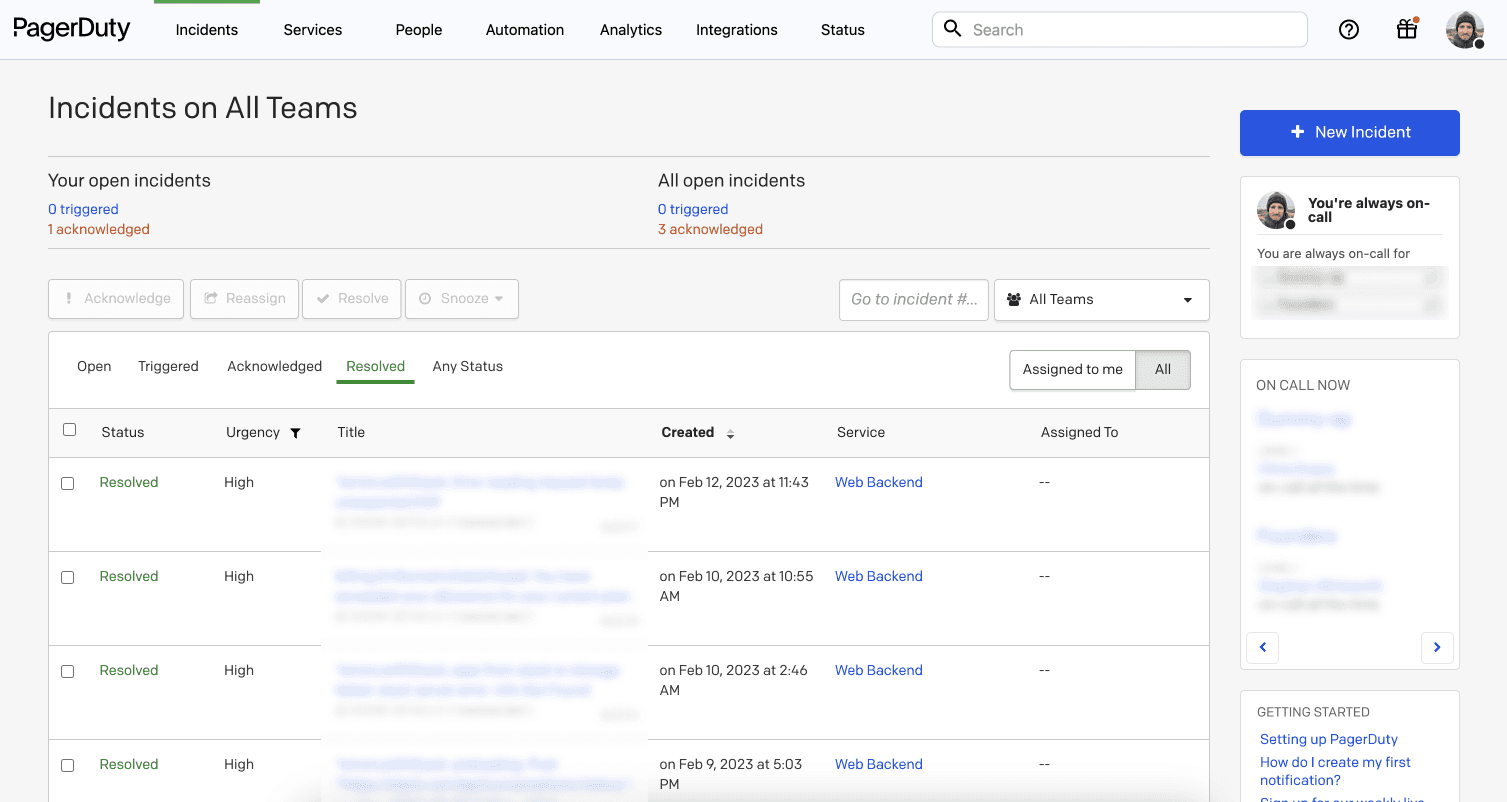
Task: Open all 3 acknowledged incidents link
Action: [710, 229]
